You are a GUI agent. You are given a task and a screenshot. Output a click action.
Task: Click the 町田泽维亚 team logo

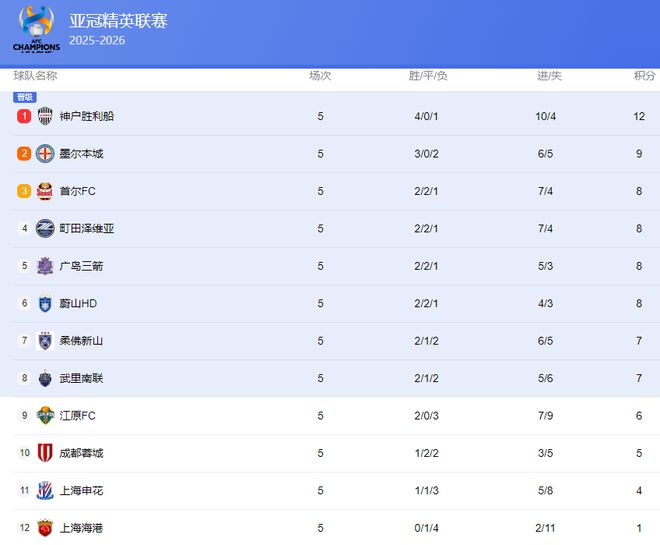pyautogui.click(x=45, y=228)
